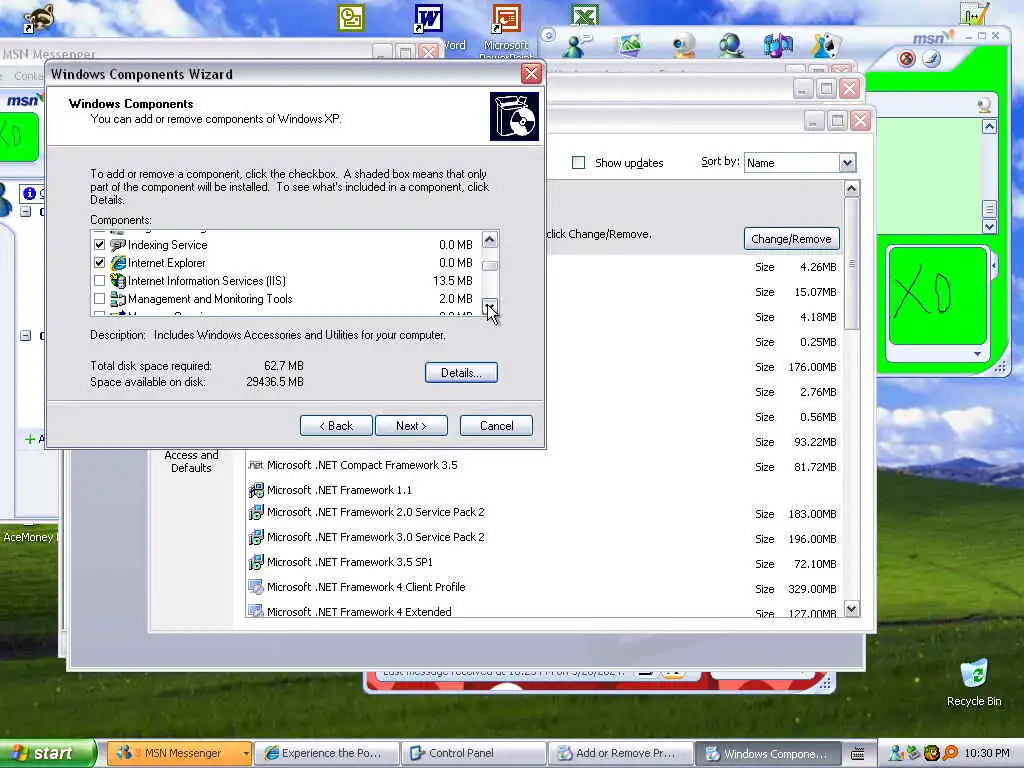Uncheck the Internet Explorer component checkbox

point(99,263)
